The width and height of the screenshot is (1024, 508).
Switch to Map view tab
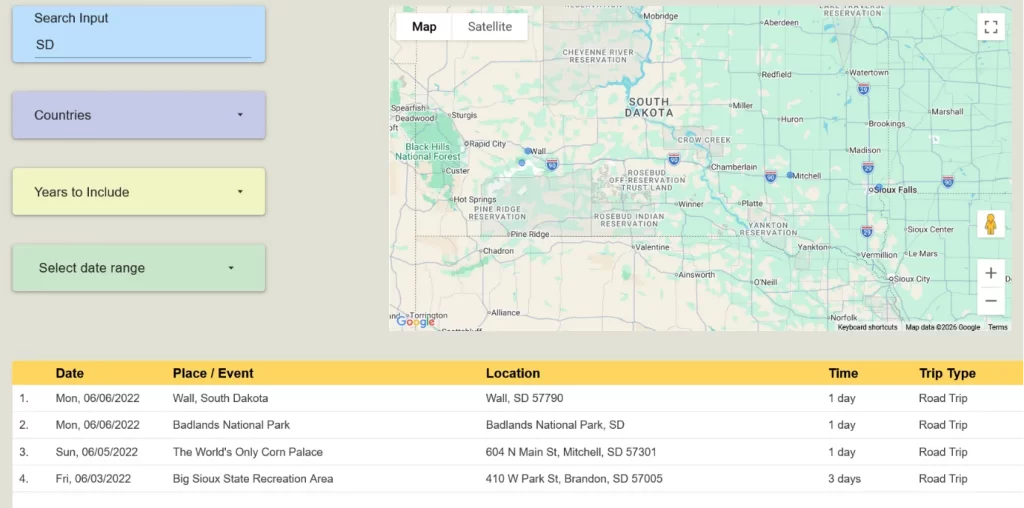tap(424, 27)
